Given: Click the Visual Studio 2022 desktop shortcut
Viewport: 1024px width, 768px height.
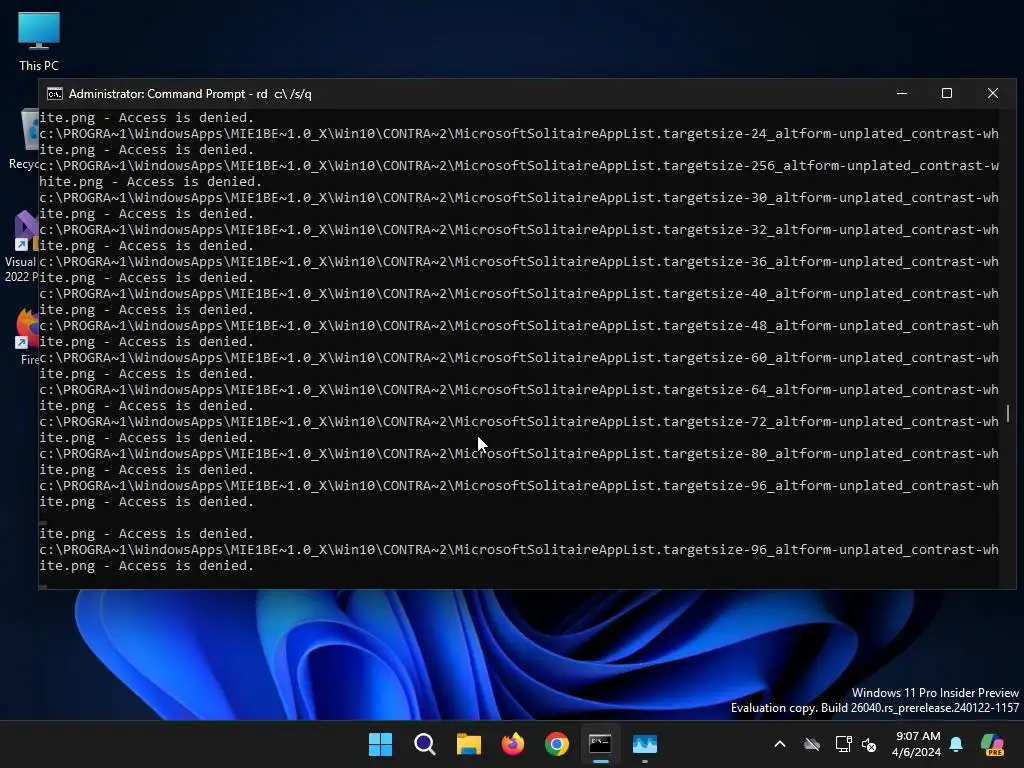Looking at the screenshot, I should 21,247.
